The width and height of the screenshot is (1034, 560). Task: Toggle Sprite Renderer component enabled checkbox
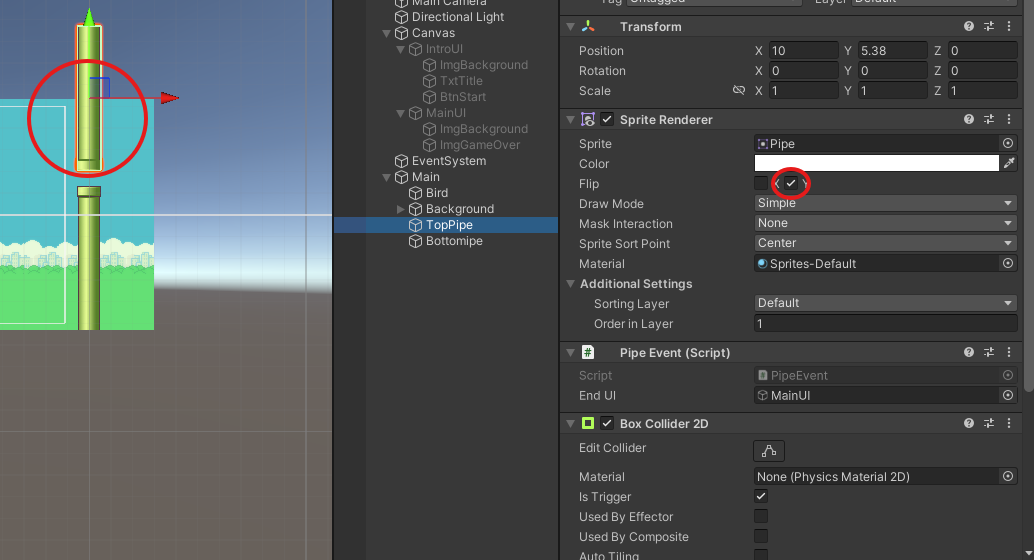pyautogui.click(x=607, y=119)
